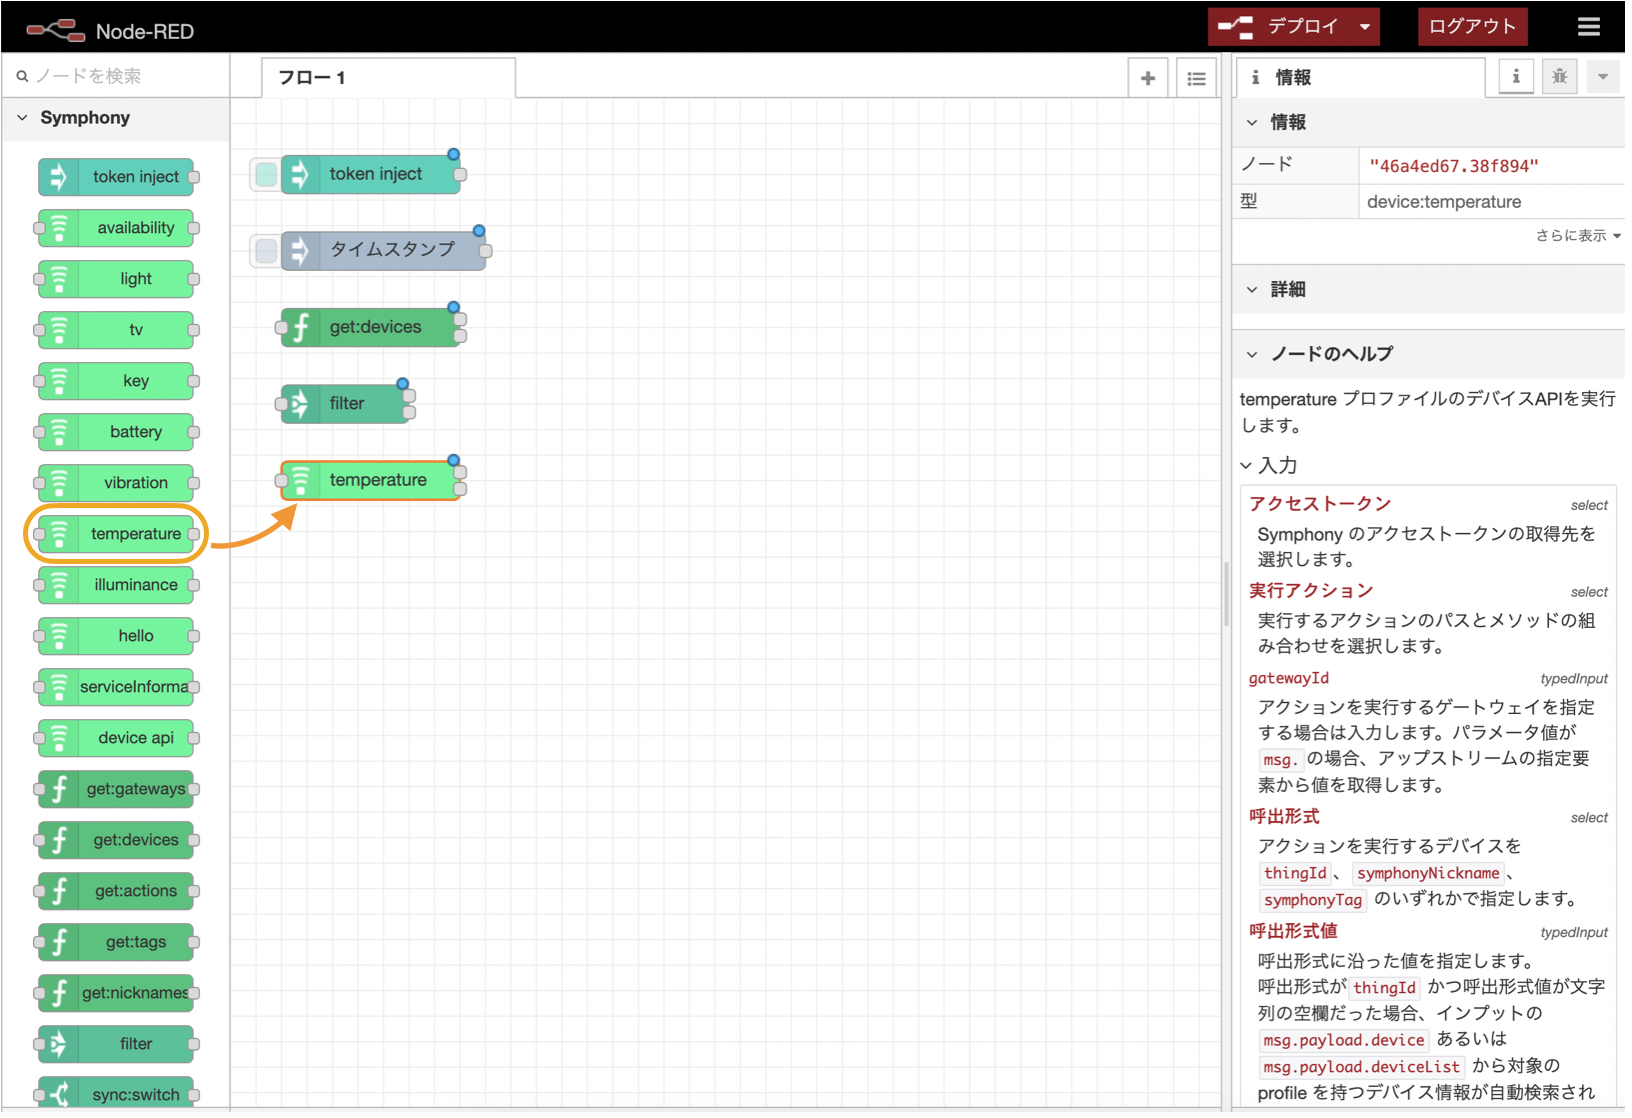This screenshot has width=1632, height=1118.
Task: Click node ID "46a4ed67.38f894" value
Action: click(1453, 167)
